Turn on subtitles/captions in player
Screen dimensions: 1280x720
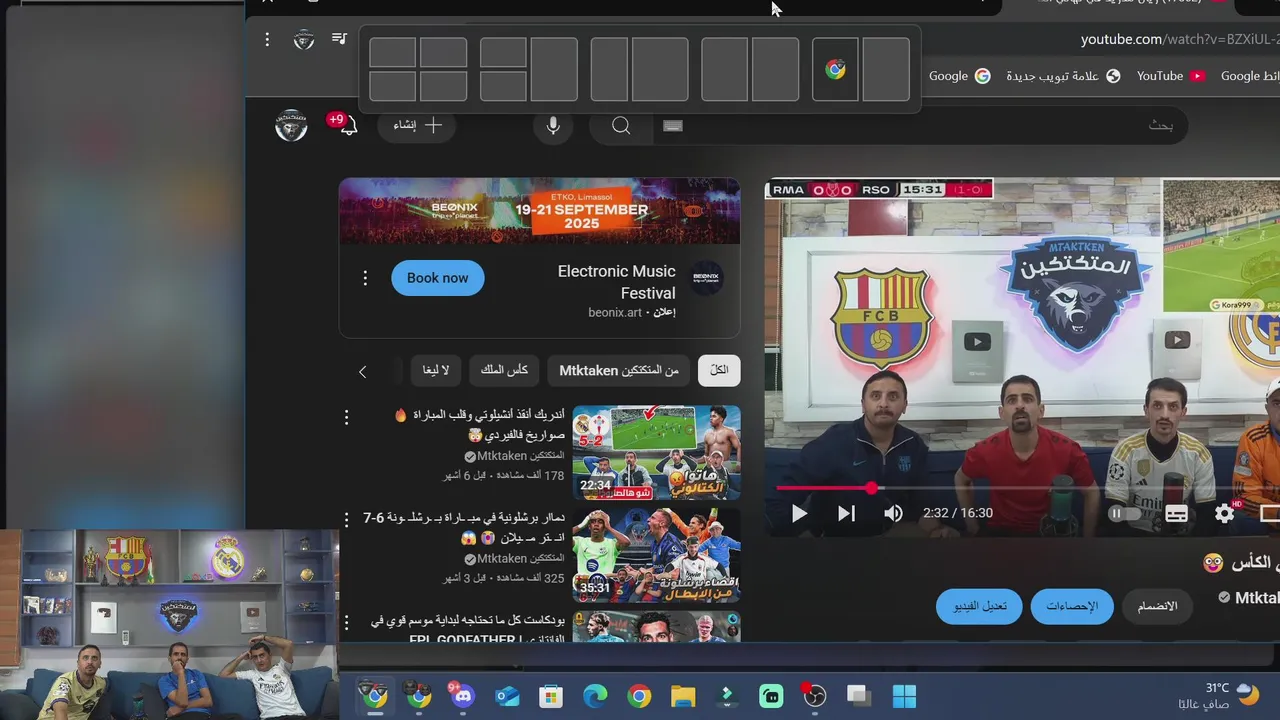(1176, 513)
